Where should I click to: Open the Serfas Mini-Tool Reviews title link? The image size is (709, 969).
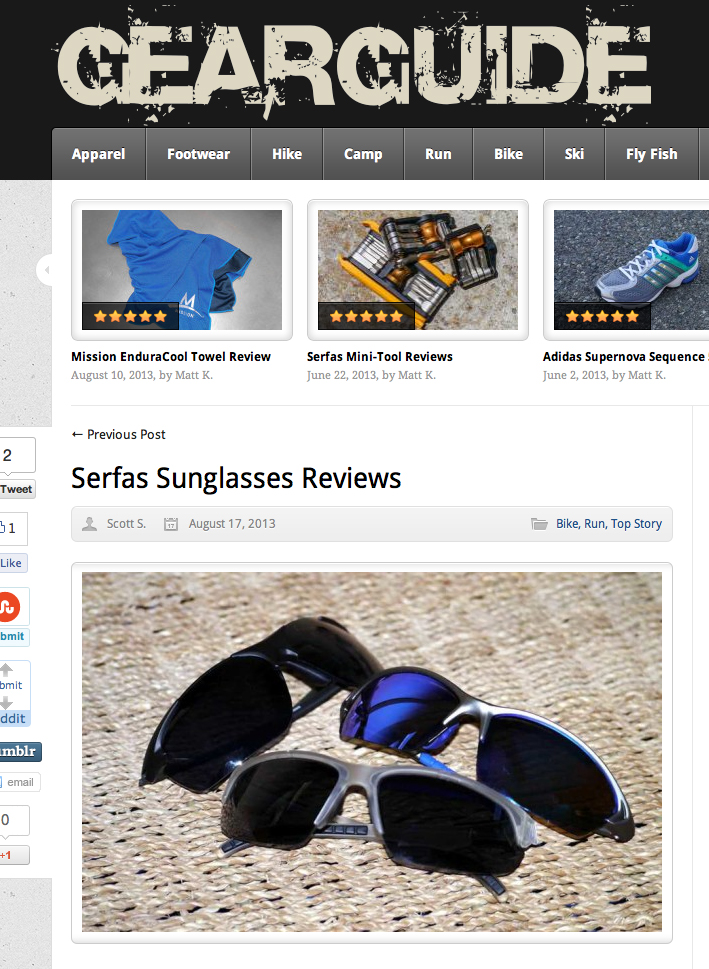click(x=380, y=357)
